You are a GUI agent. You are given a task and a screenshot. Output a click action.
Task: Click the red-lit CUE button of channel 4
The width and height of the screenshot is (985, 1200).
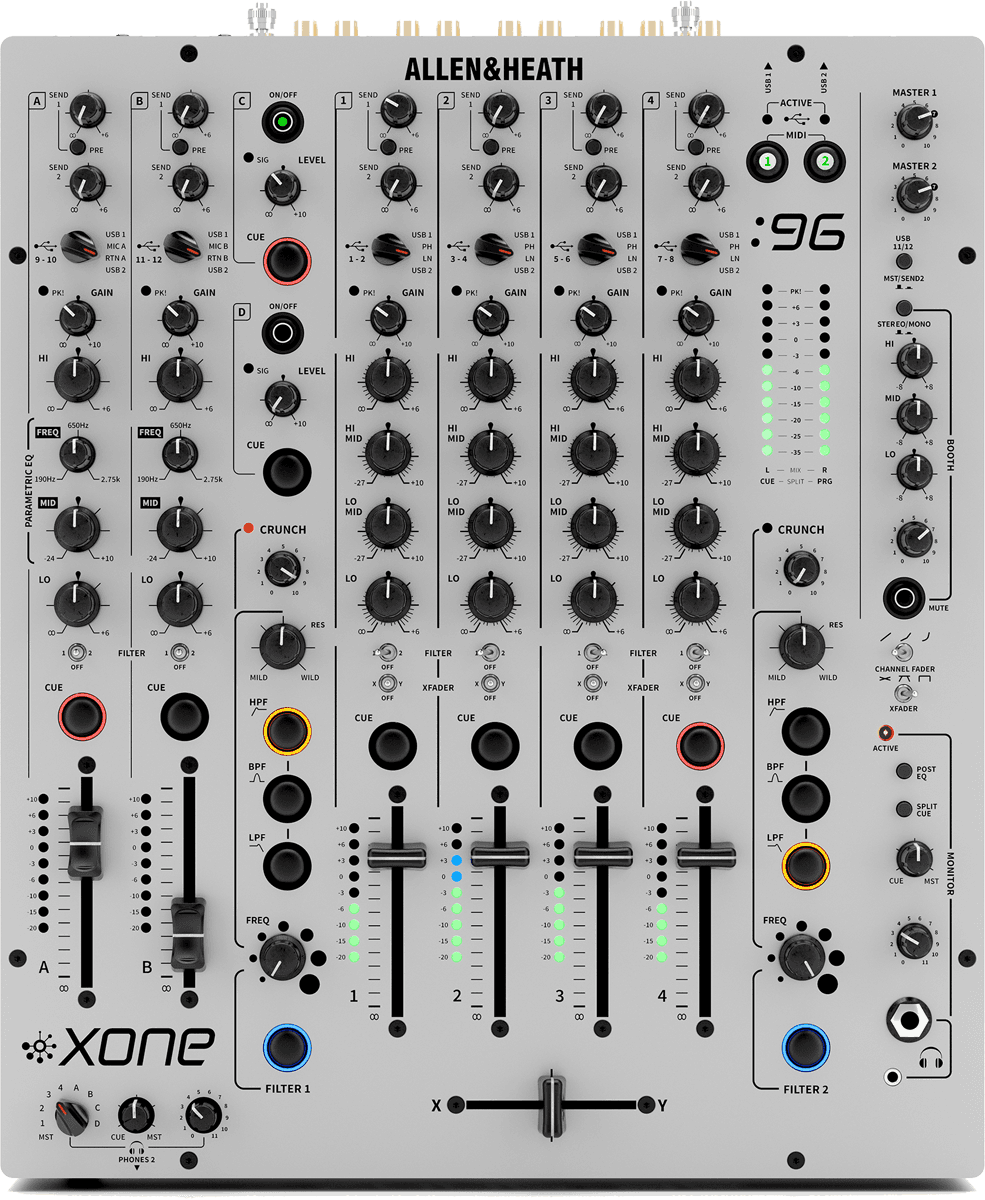tap(701, 746)
